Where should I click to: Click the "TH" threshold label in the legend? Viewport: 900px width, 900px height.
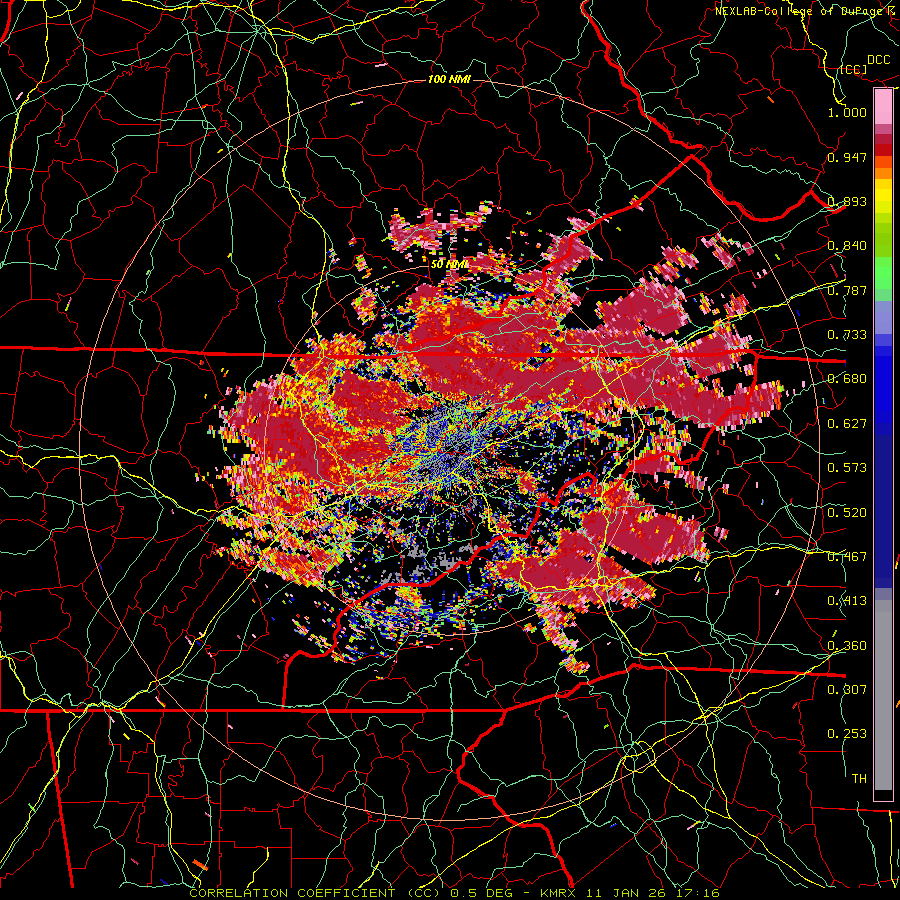click(859, 779)
